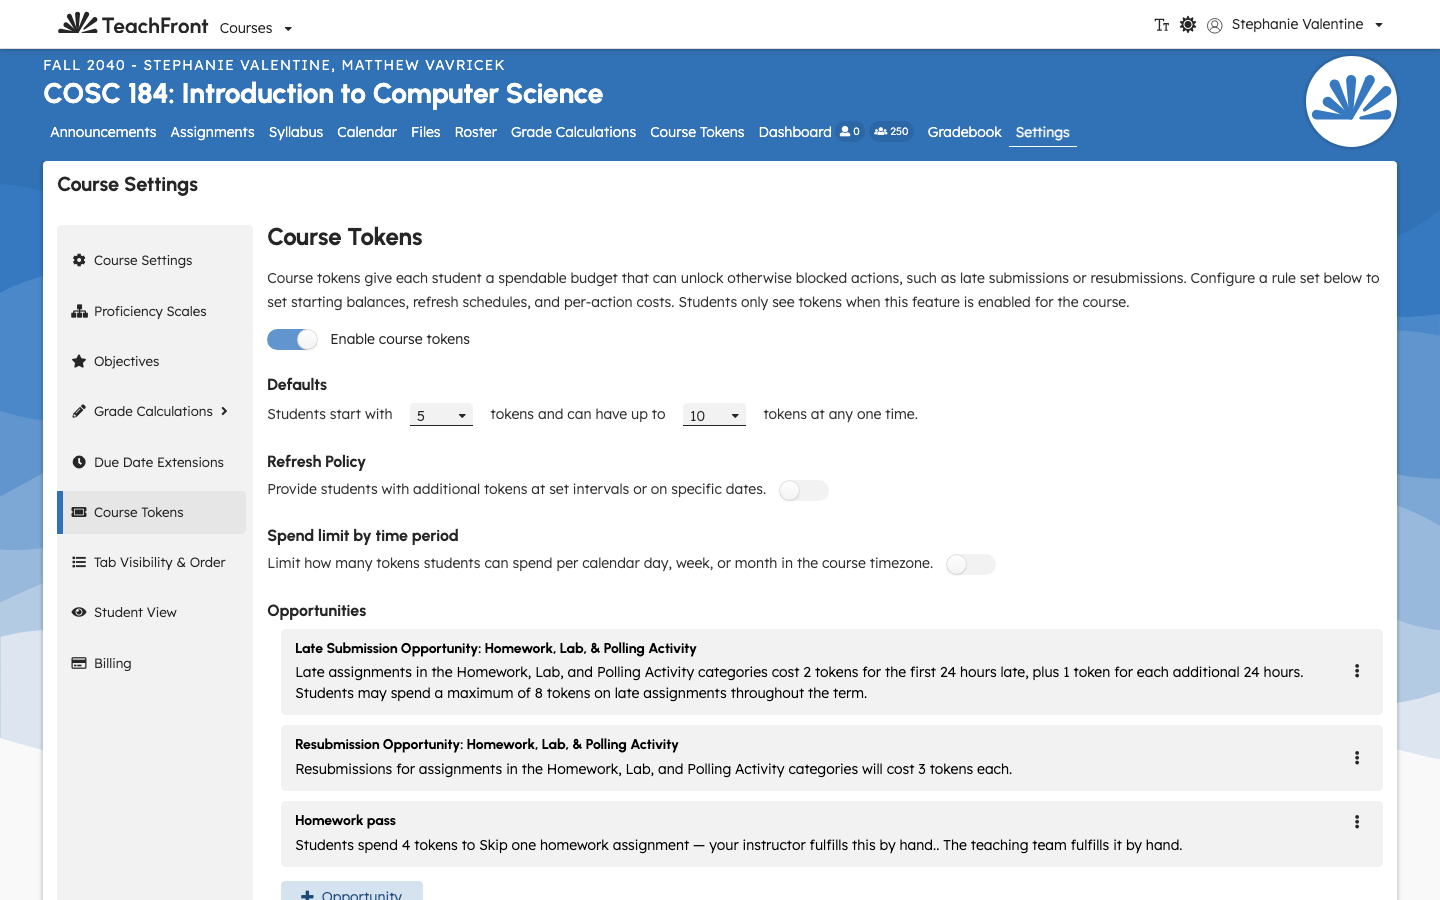Click the dashboard 250 group badge

(x=891, y=132)
